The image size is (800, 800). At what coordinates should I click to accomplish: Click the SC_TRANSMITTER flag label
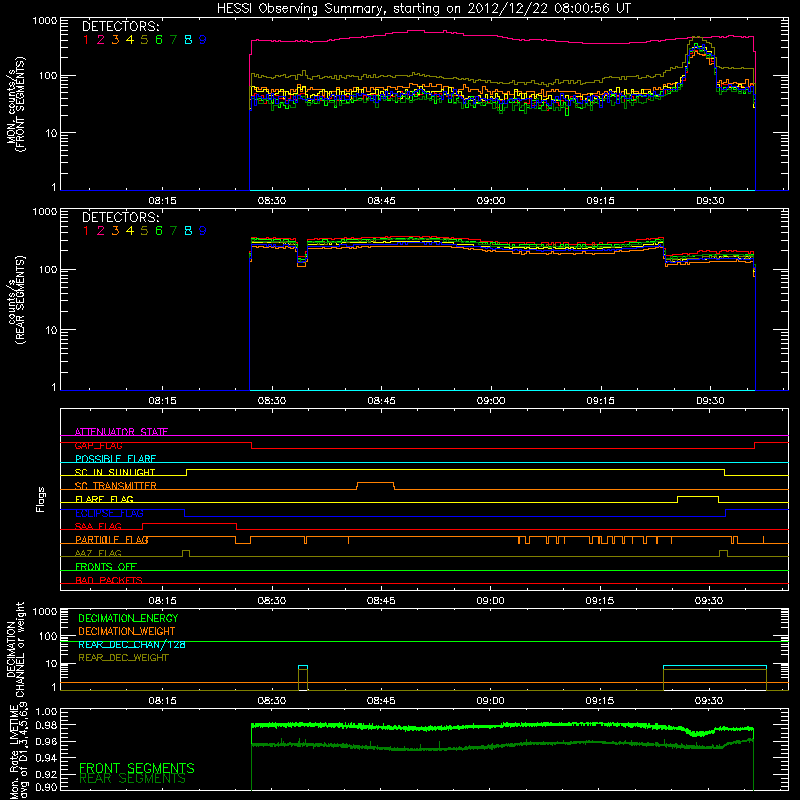(x=116, y=486)
